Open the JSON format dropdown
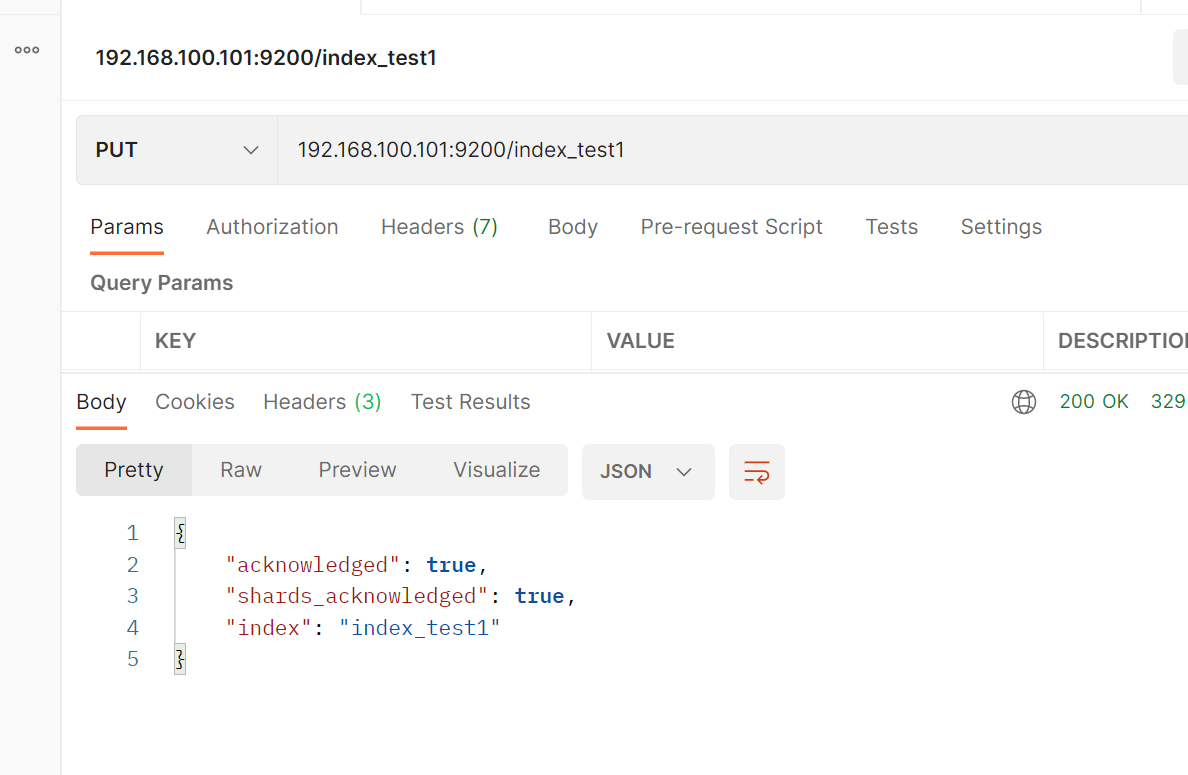The width and height of the screenshot is (1188, 775). pyautogui.click(x=647, y=472)
